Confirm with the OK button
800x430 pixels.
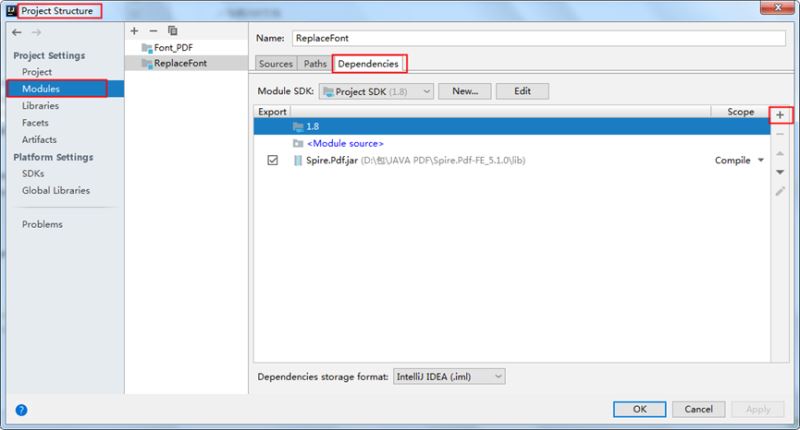tap(640, 409)
